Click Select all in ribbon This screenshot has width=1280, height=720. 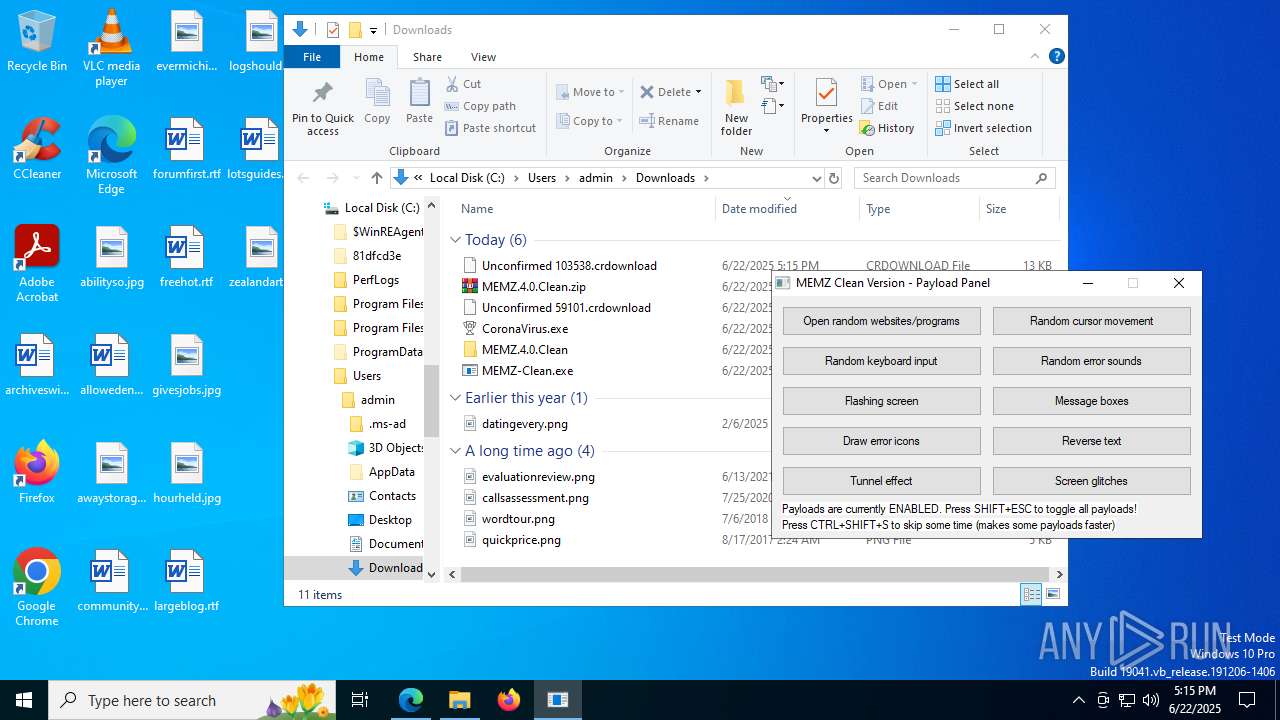pyautogui.click(x=967, y=84)
